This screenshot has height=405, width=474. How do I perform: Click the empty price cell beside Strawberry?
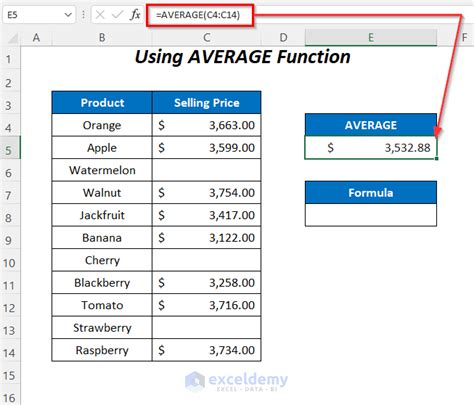pos(207,328)
